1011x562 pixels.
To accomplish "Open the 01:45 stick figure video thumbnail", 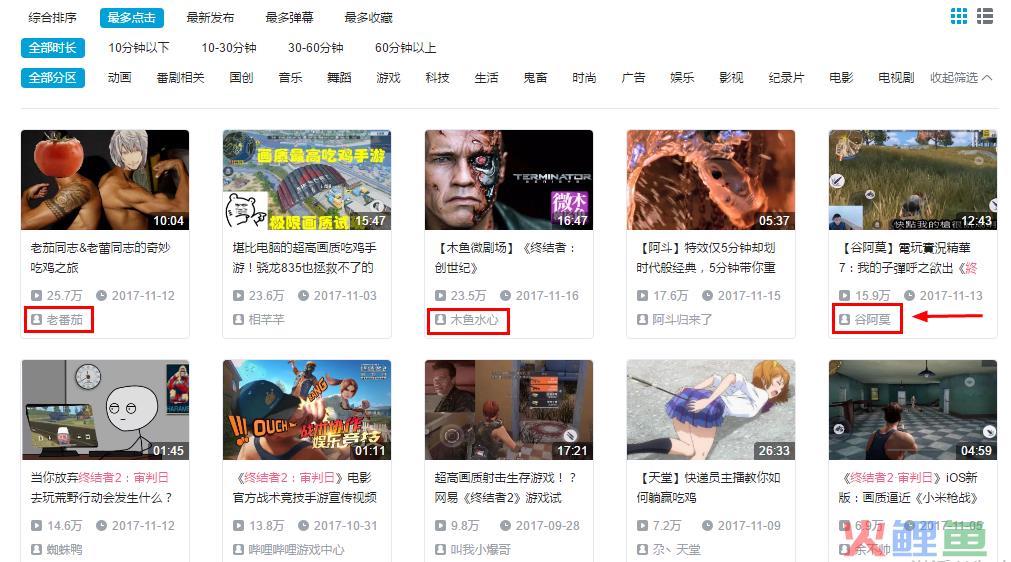I will point(105,410).
